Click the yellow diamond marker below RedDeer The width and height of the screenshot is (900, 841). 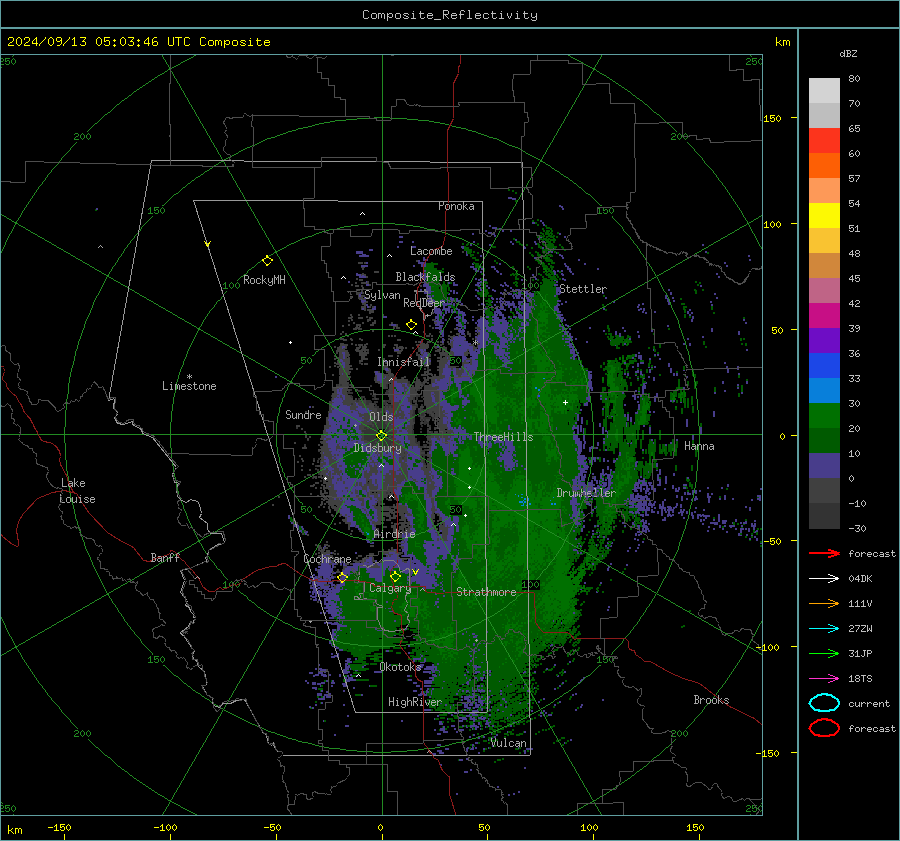click(x=411, y=325)
